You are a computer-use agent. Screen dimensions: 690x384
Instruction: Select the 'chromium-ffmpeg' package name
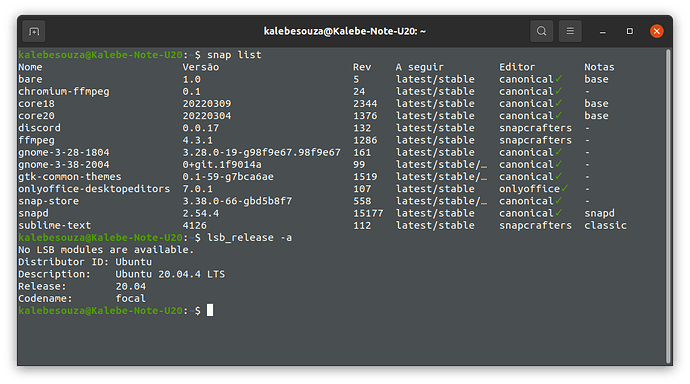coord(64,91)
